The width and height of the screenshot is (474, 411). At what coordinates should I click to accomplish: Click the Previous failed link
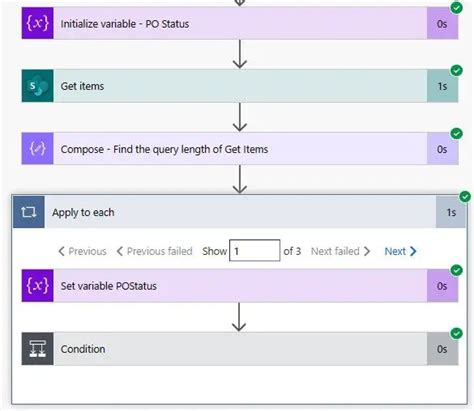point(155,251)
